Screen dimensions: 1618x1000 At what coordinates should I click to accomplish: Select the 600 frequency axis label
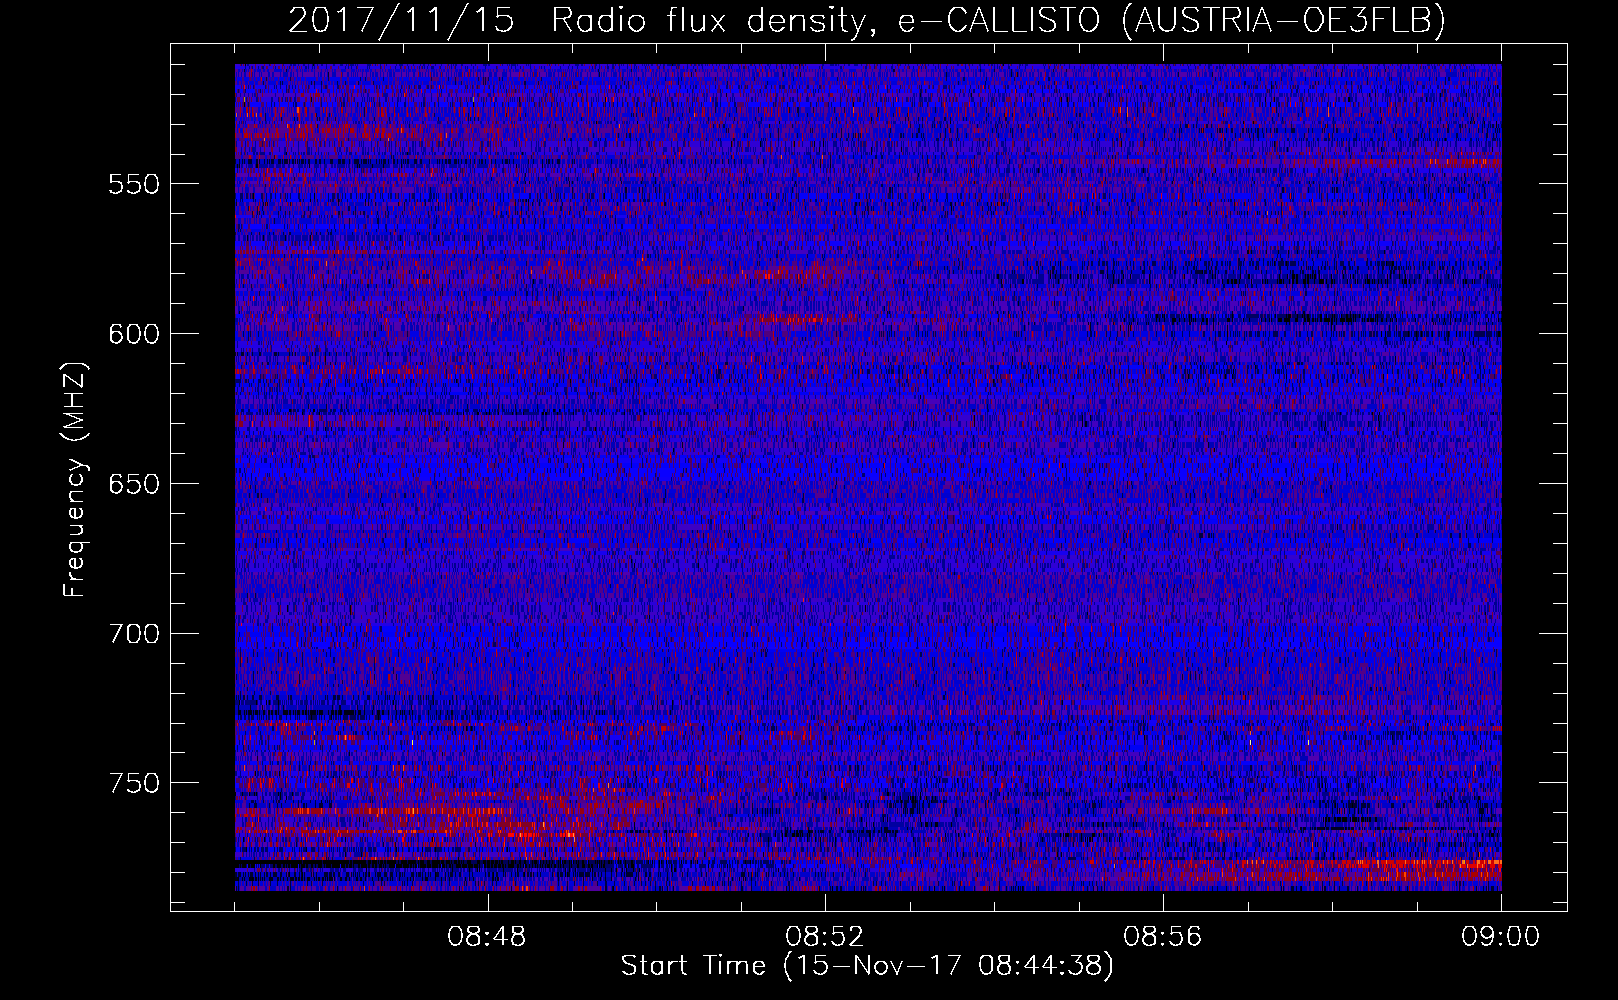click(134, 334)
